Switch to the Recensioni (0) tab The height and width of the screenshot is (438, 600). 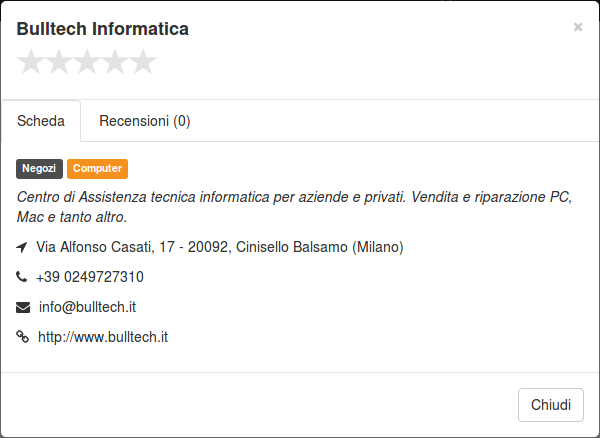coord(145,121)
